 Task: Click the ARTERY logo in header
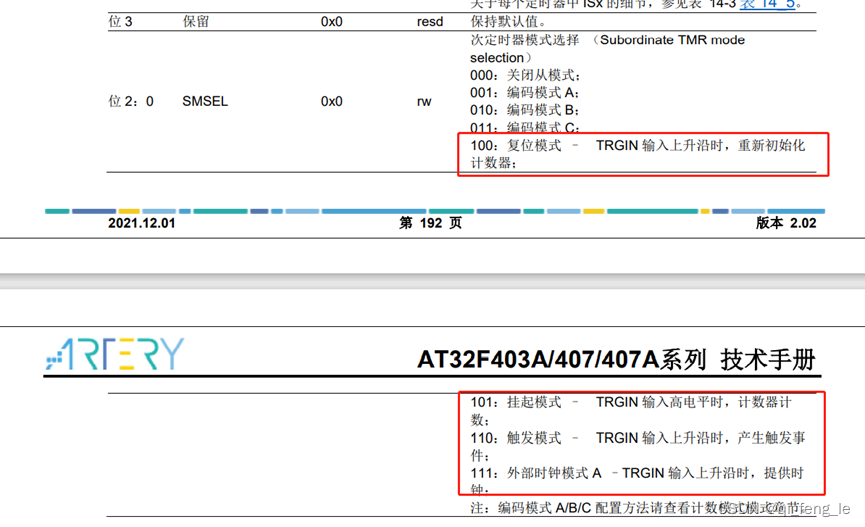coord(115,354)
